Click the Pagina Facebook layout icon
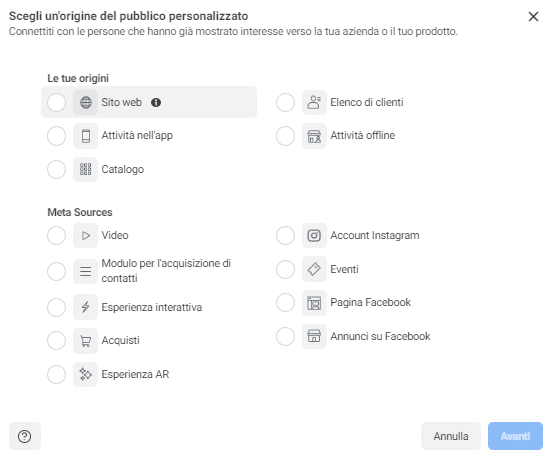The image size is (552, 455). click(314, 303)
